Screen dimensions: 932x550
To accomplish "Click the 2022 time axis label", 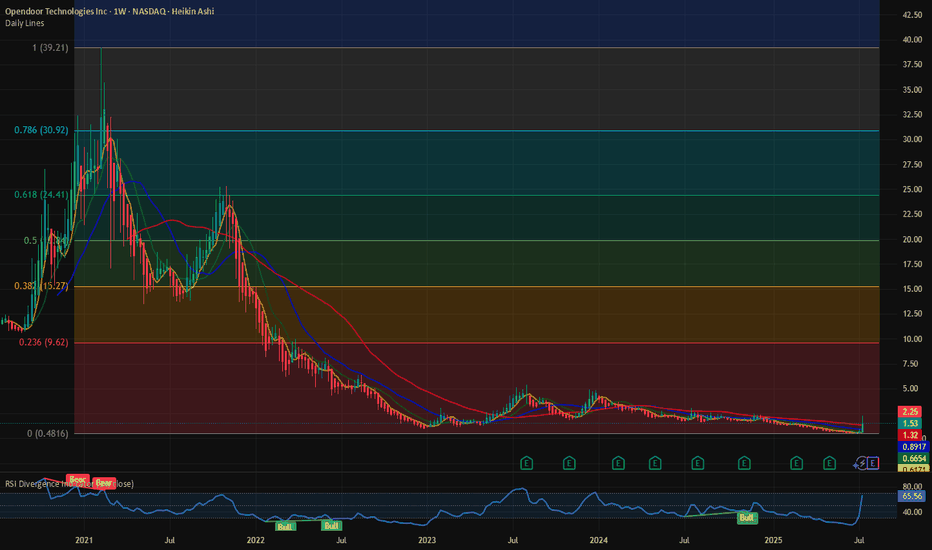I will pyautogui.click(x=256, y=540).
